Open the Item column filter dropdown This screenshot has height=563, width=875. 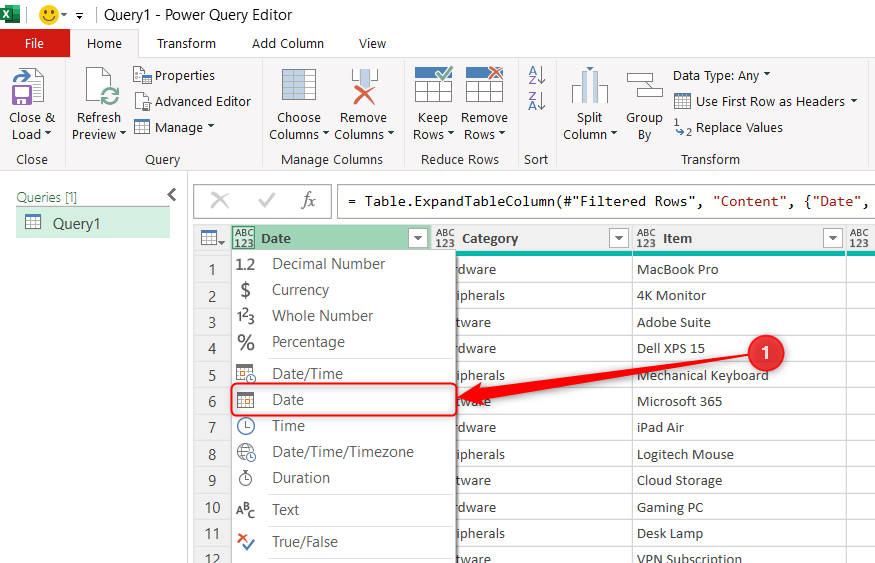click(833, 238)
